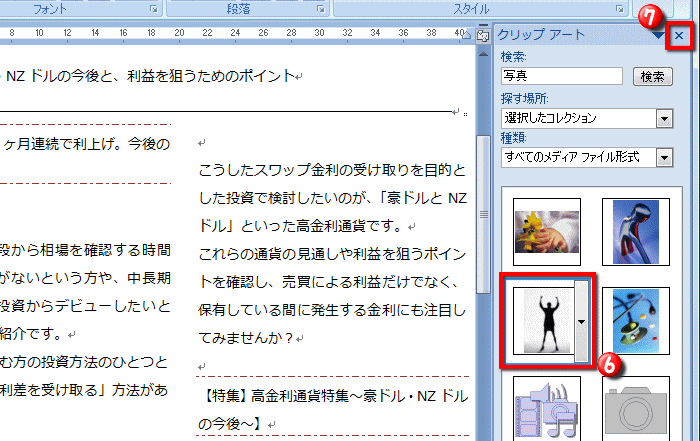Click the text 投資からデビューしたいと
The height and width of the screenshot is (441, 700).
coord(85,306)
